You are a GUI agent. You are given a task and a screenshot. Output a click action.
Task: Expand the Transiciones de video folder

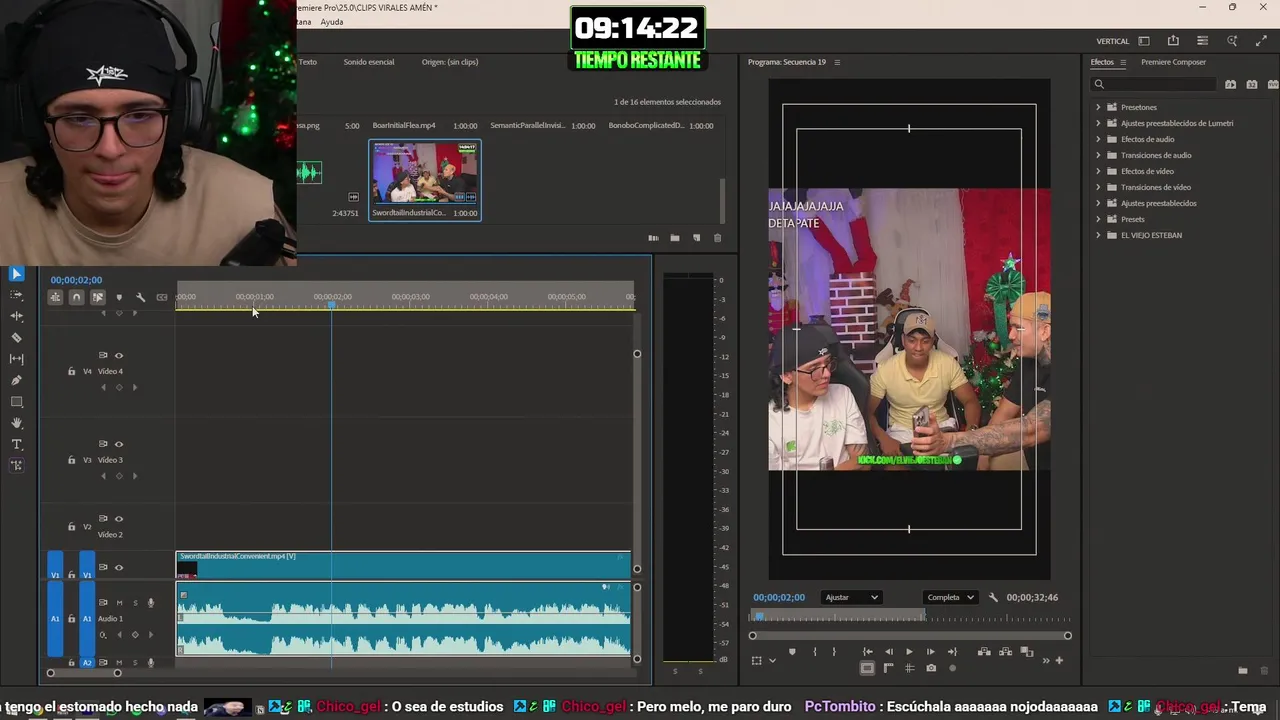(1098, 187)
